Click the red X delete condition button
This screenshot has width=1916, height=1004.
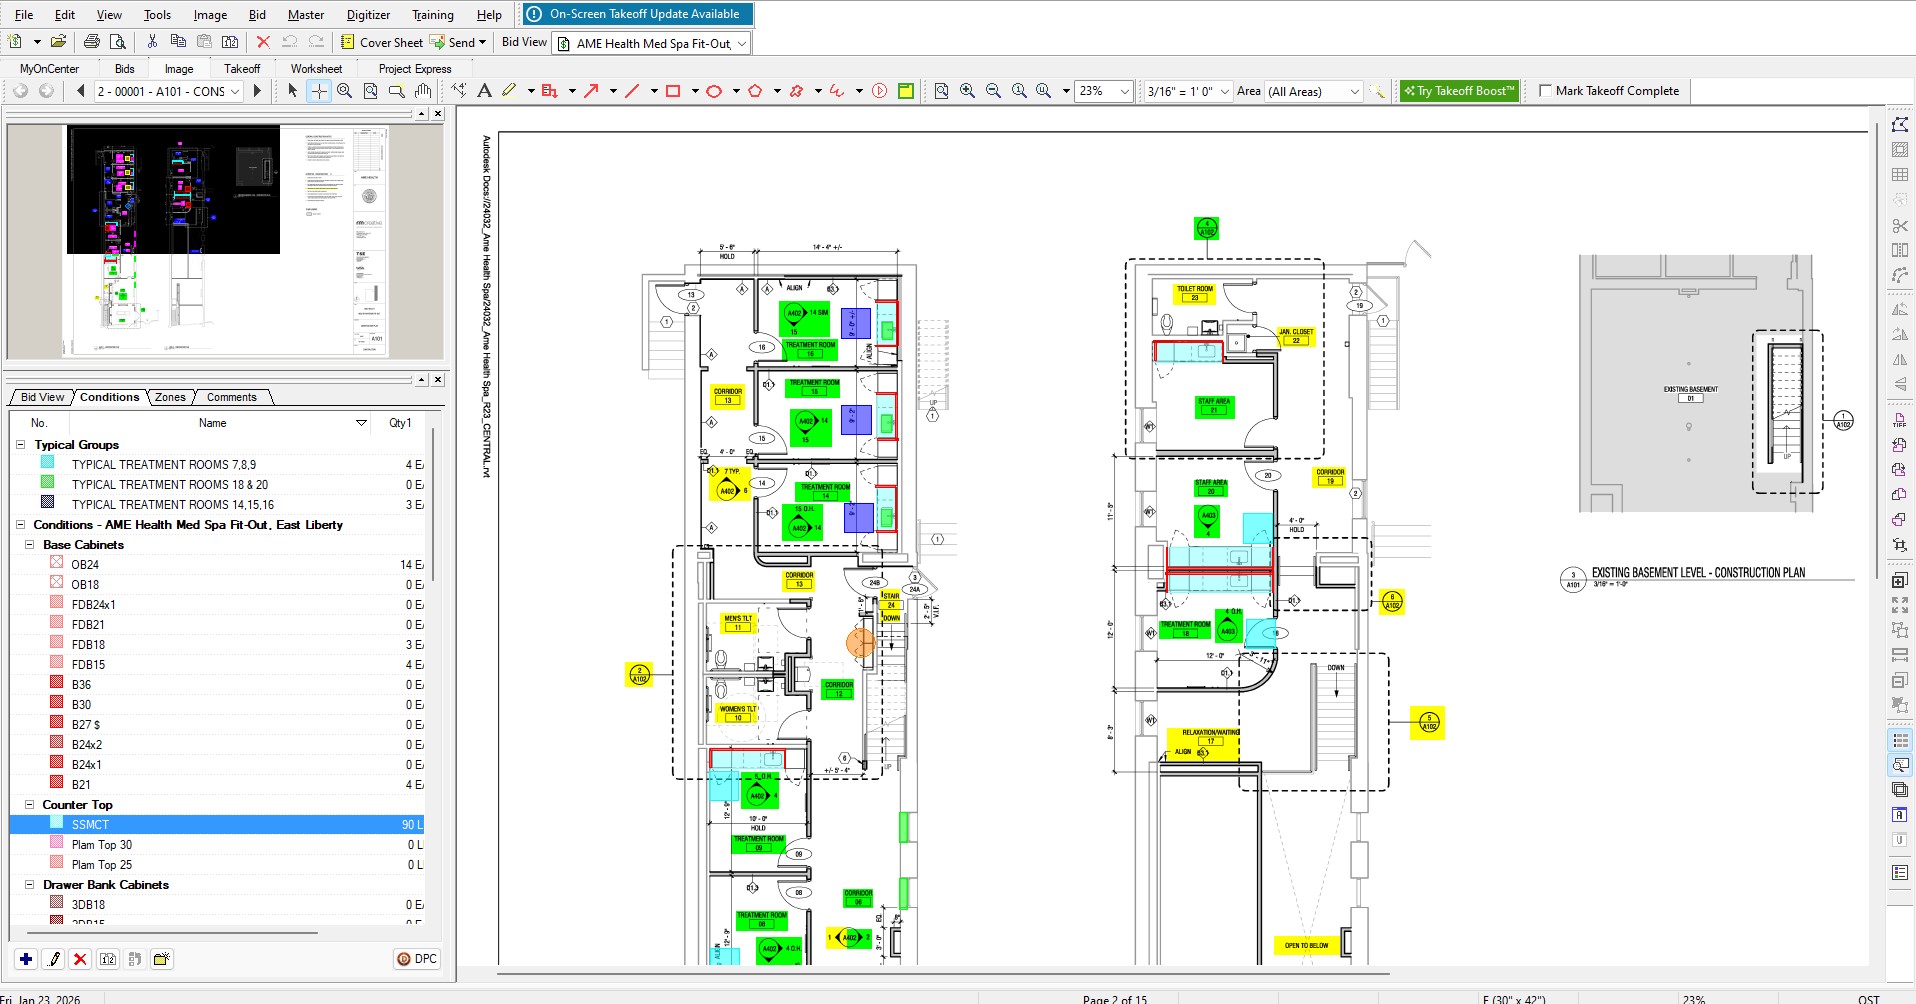point(81,959)
